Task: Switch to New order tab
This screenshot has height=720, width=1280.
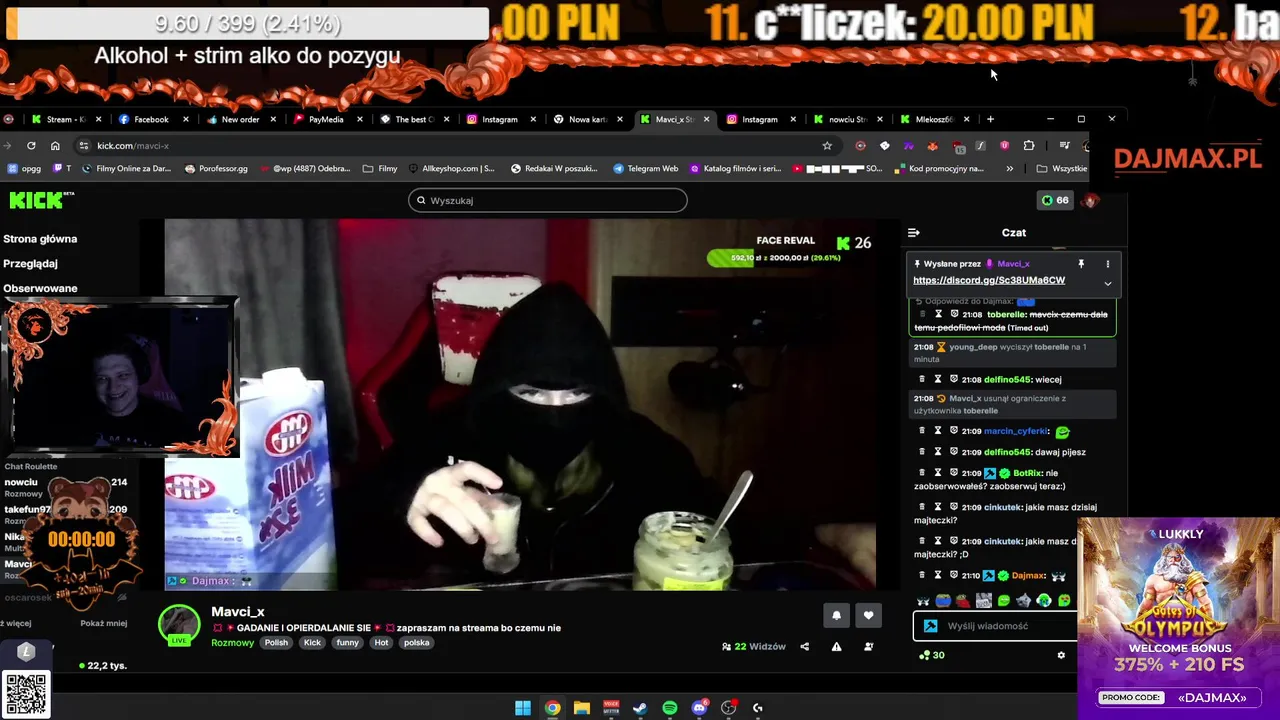Action: [x=240, y=119]
